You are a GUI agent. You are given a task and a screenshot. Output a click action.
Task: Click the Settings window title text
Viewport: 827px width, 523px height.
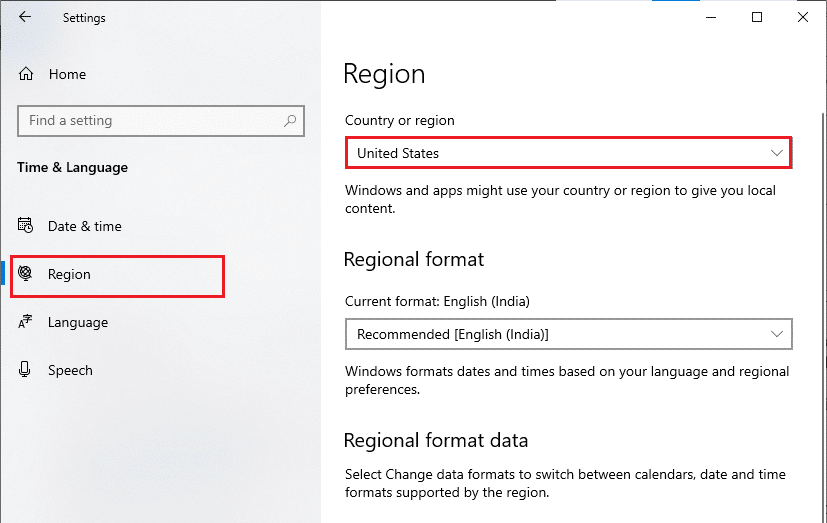(84, 18)
